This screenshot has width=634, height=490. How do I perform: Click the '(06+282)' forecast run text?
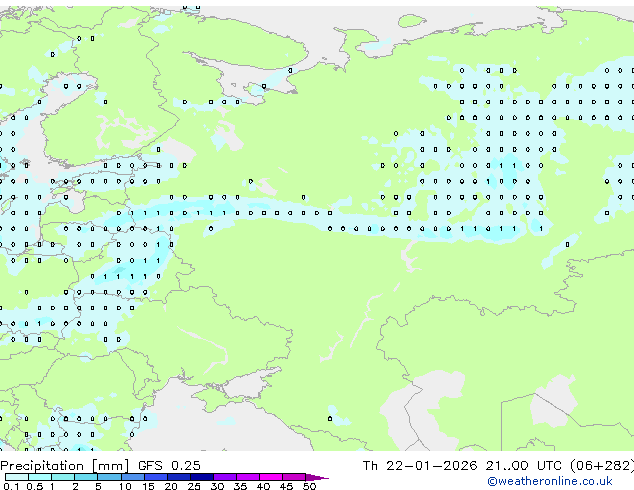(602, 466)
